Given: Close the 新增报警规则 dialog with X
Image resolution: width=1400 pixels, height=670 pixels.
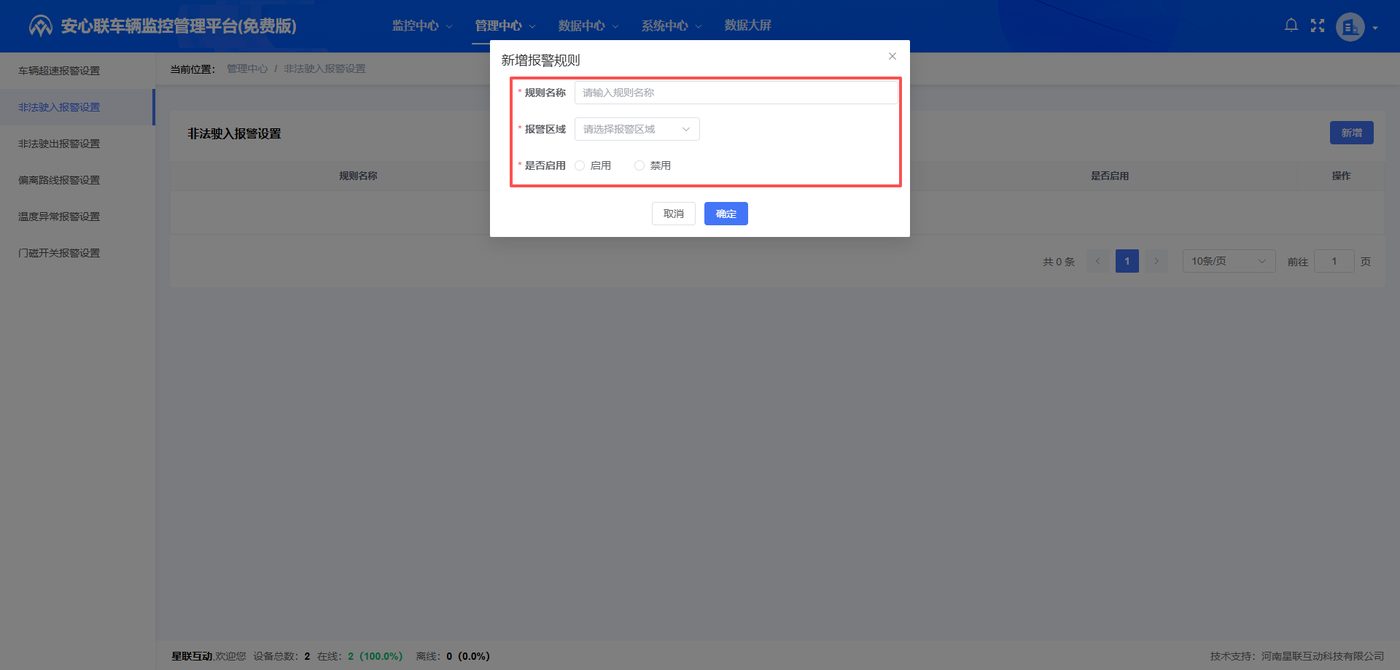Looking at the screenshot, I should (x=892, y=56).
